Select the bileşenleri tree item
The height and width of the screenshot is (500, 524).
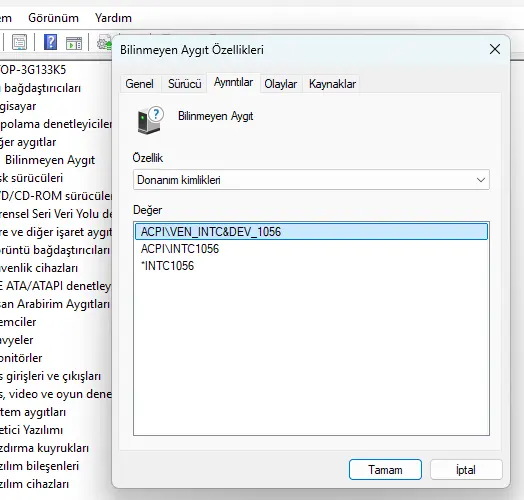(39, 466)
